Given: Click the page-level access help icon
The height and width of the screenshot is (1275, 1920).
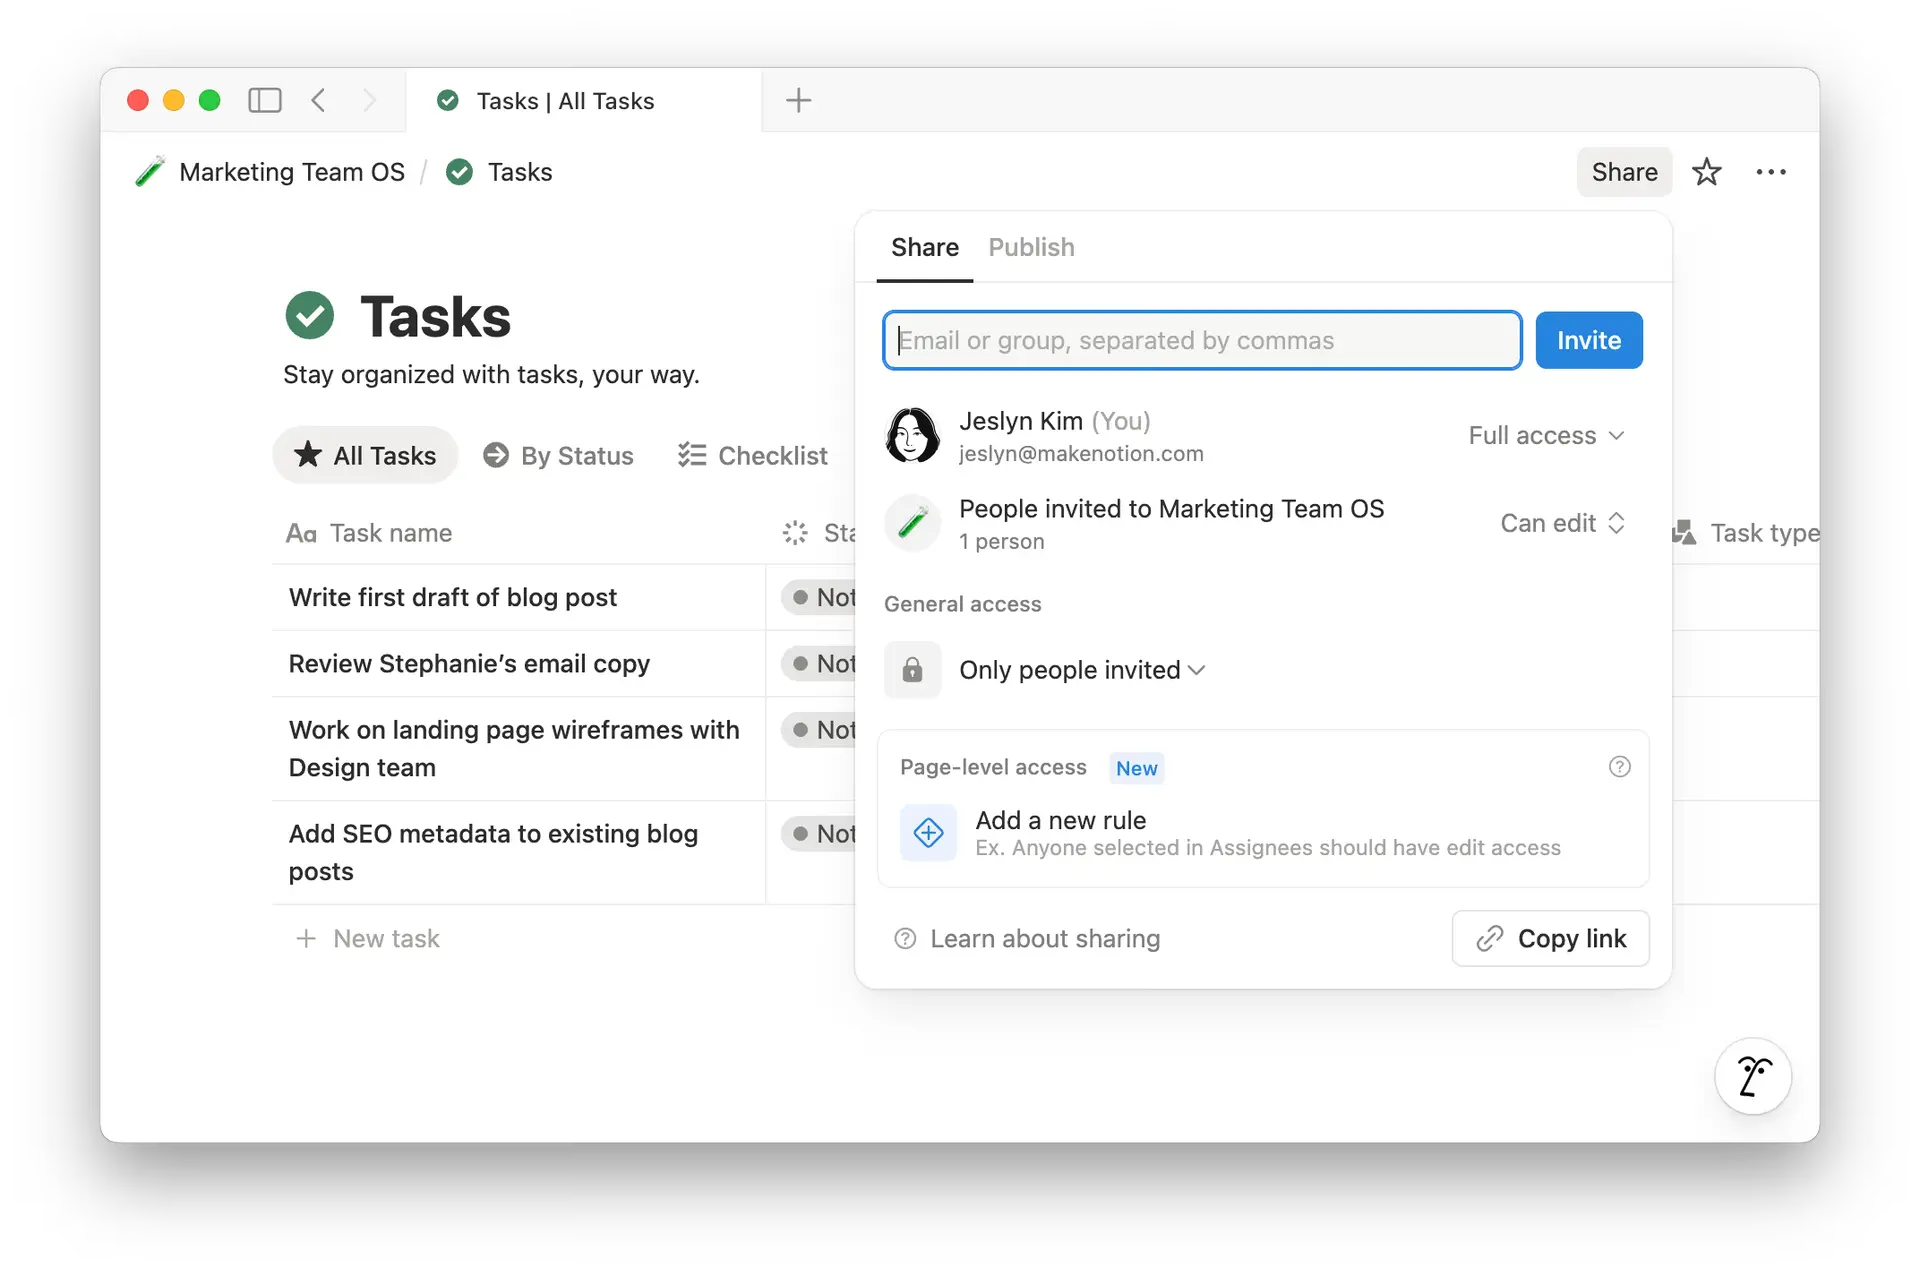Looking at the screenshot, I should [1619, 767].
